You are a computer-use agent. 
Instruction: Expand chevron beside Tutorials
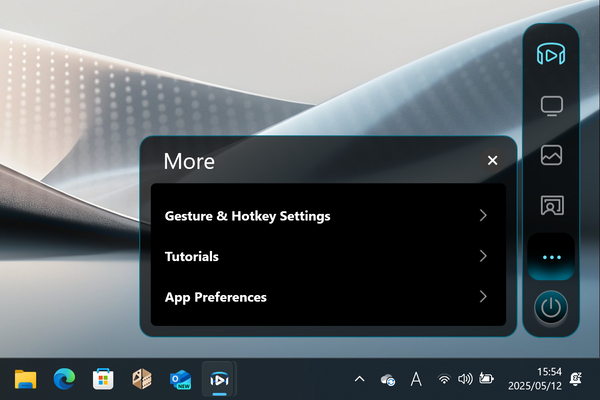coord(483,256)
